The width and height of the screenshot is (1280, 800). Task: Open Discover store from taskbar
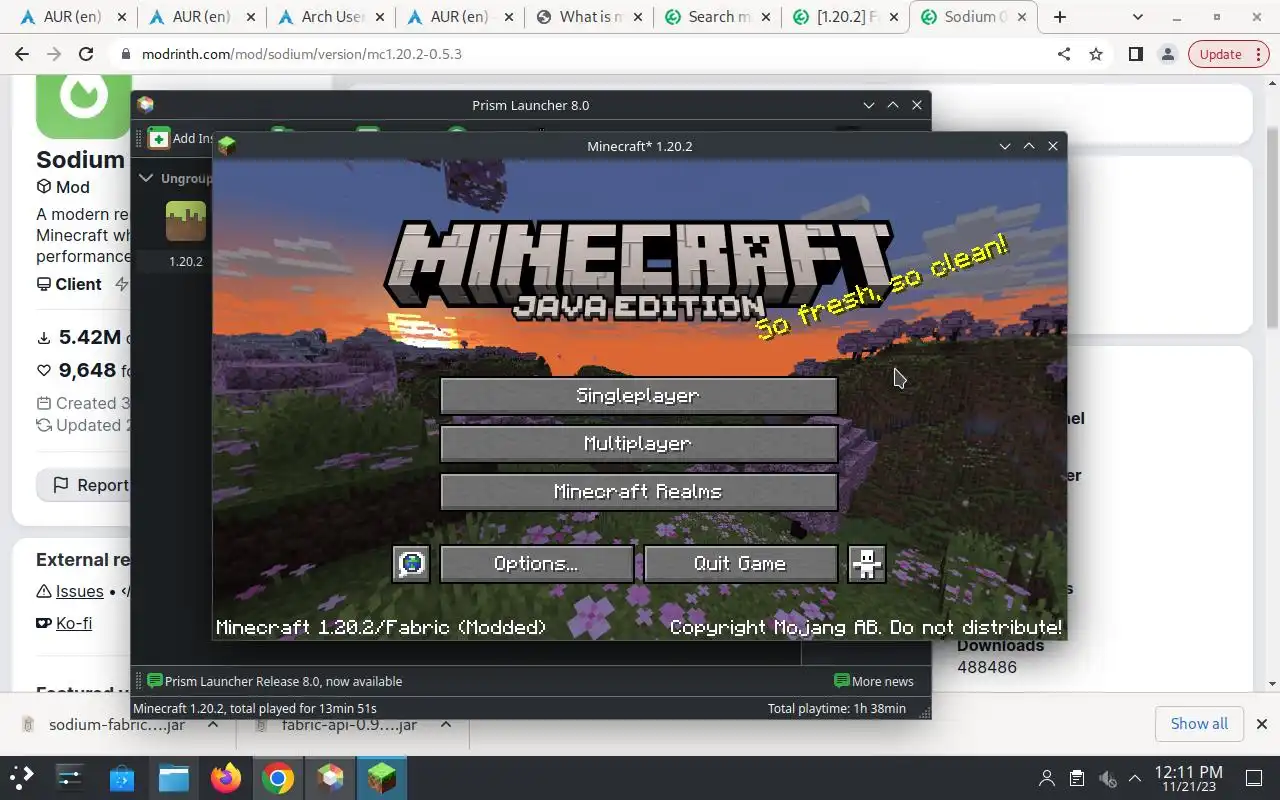tap(122, 777)
